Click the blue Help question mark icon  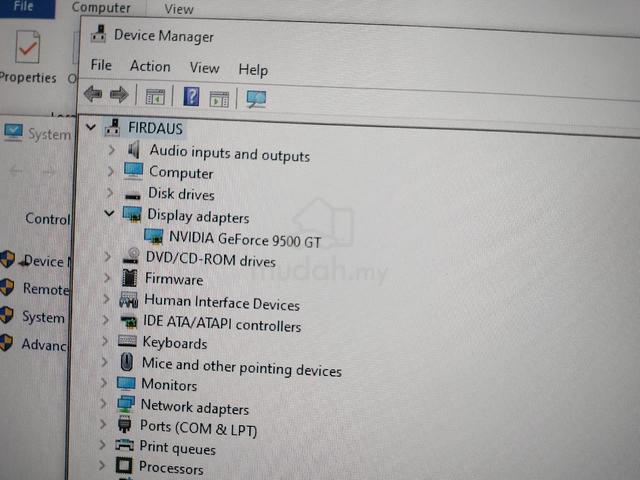[x=191, y=97]
